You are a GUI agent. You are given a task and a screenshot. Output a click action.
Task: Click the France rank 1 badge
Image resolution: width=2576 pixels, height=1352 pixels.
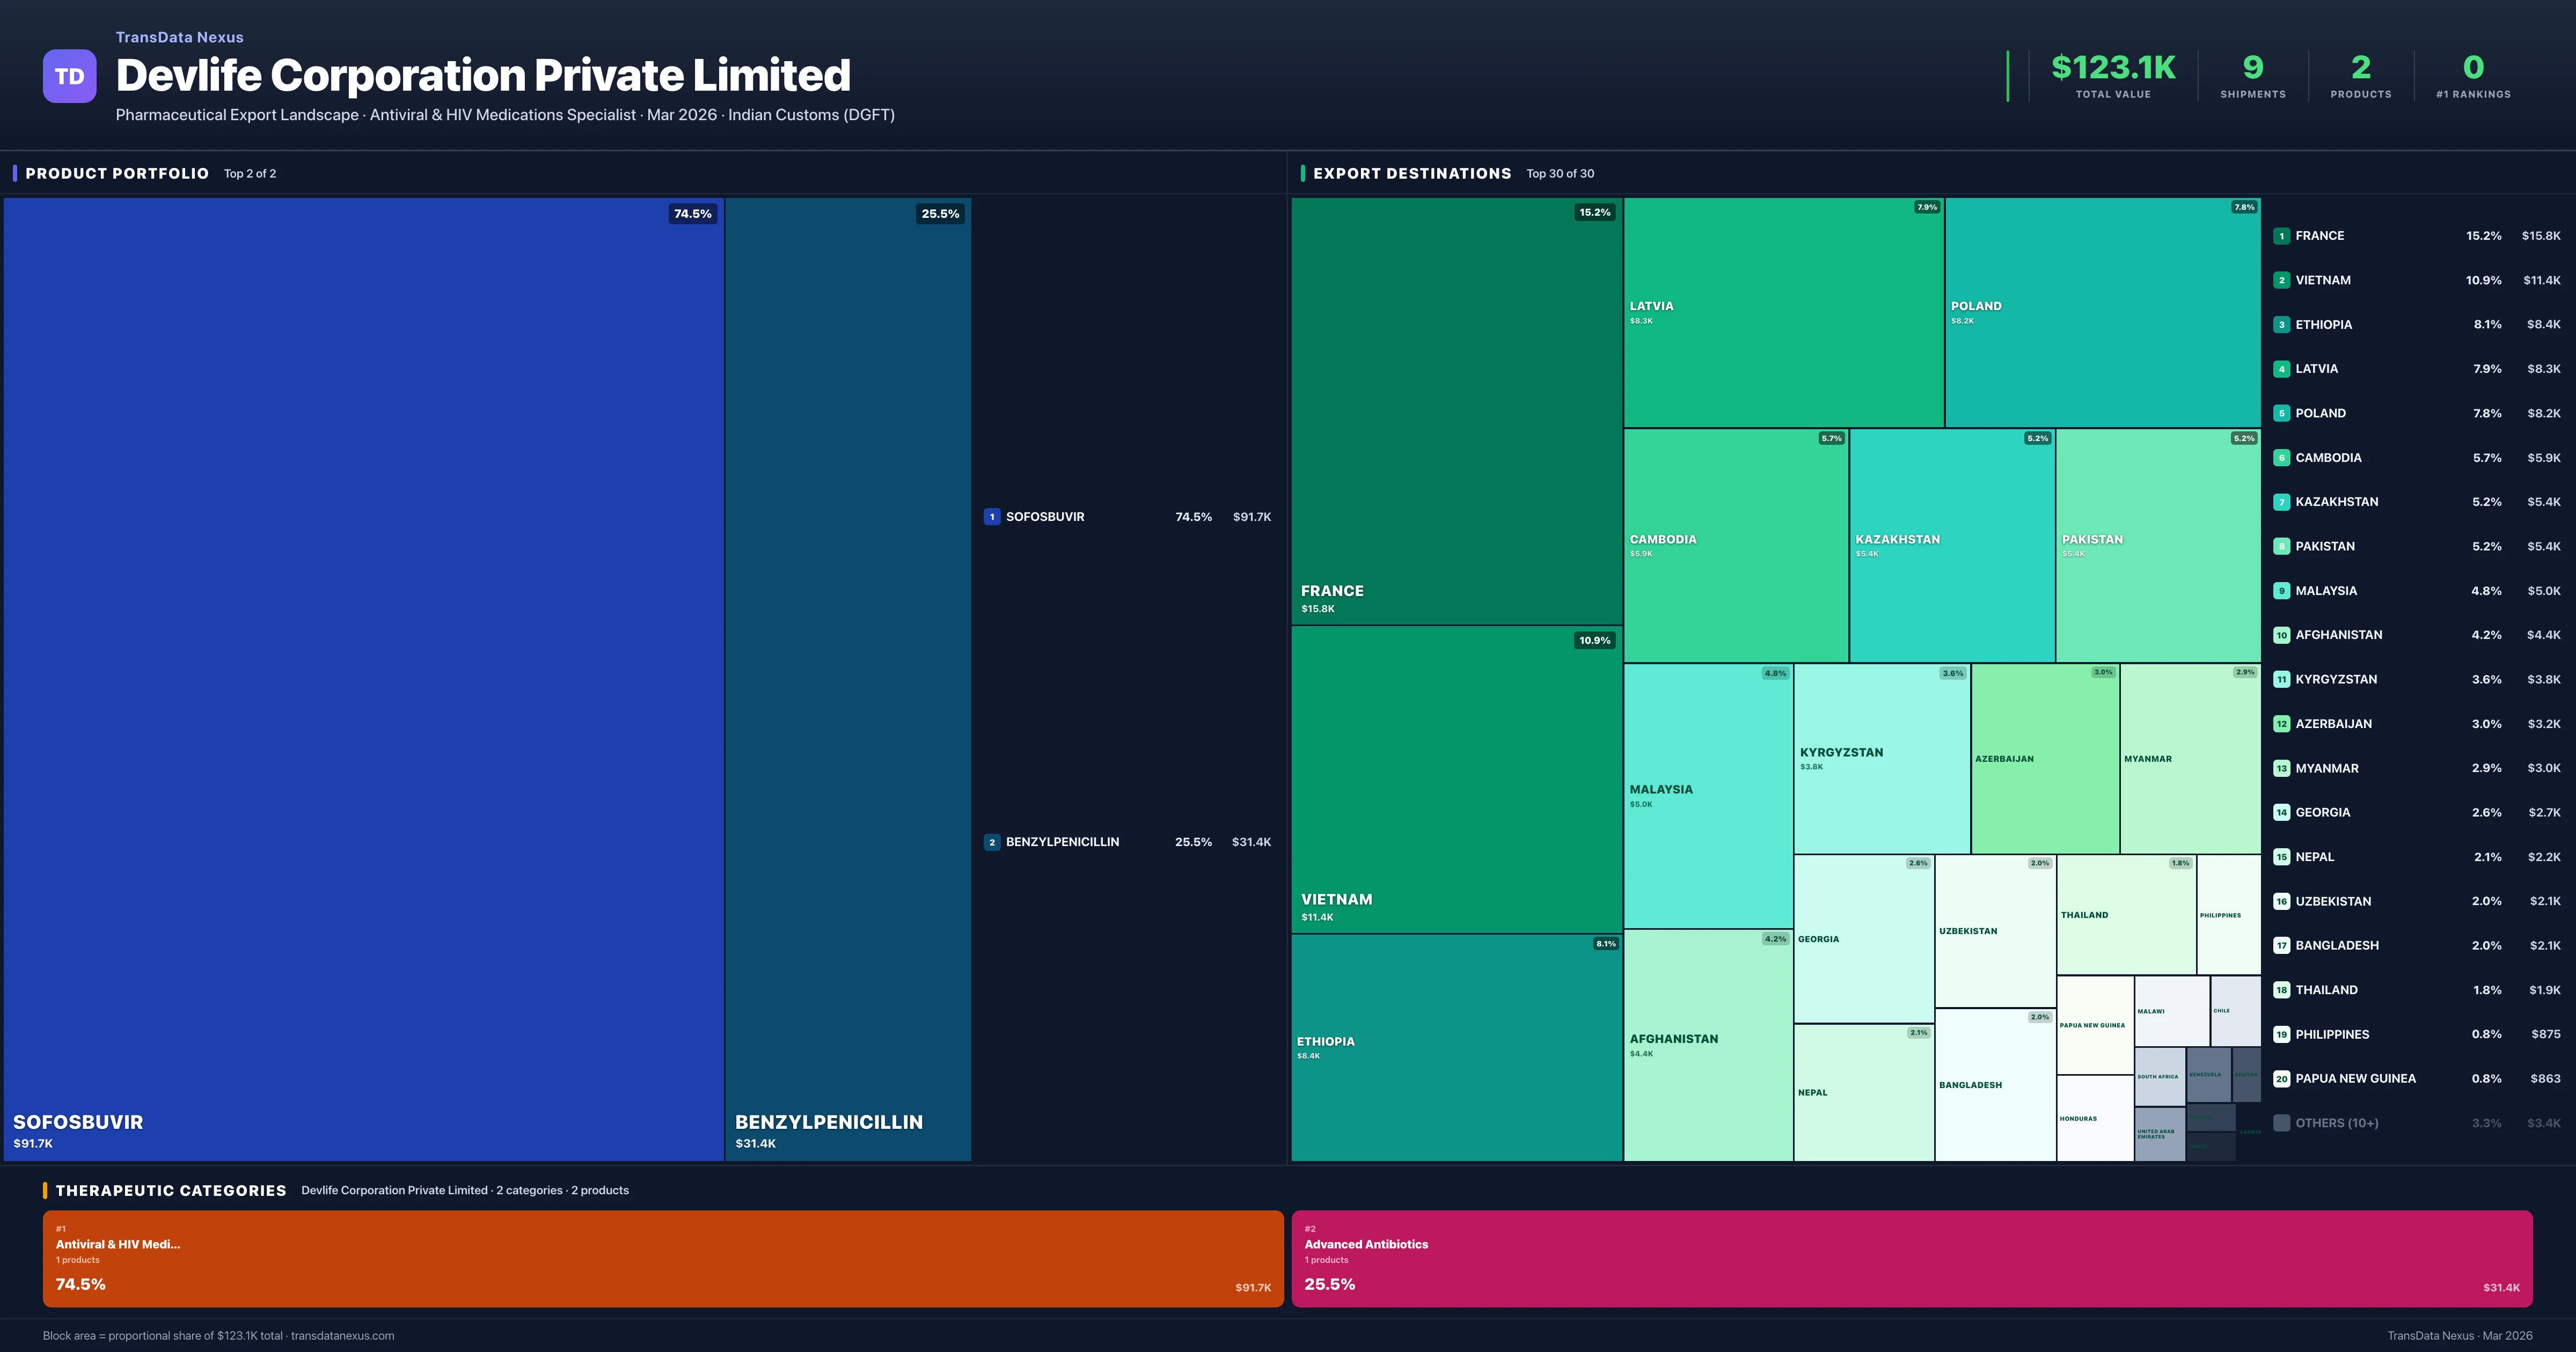coord(2281,236)
